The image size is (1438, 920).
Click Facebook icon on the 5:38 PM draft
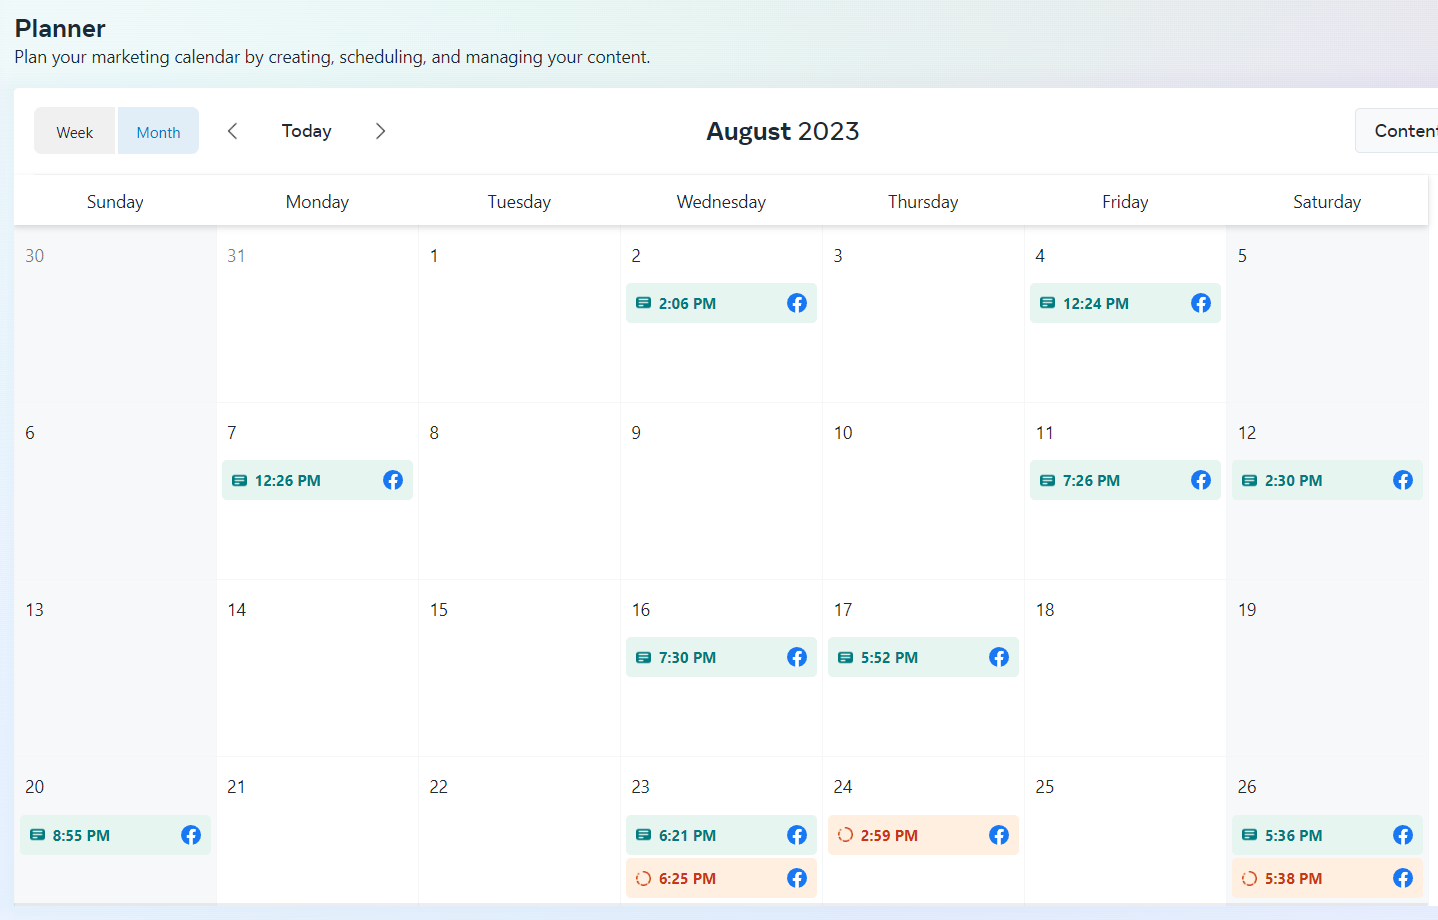point(1403,878)
